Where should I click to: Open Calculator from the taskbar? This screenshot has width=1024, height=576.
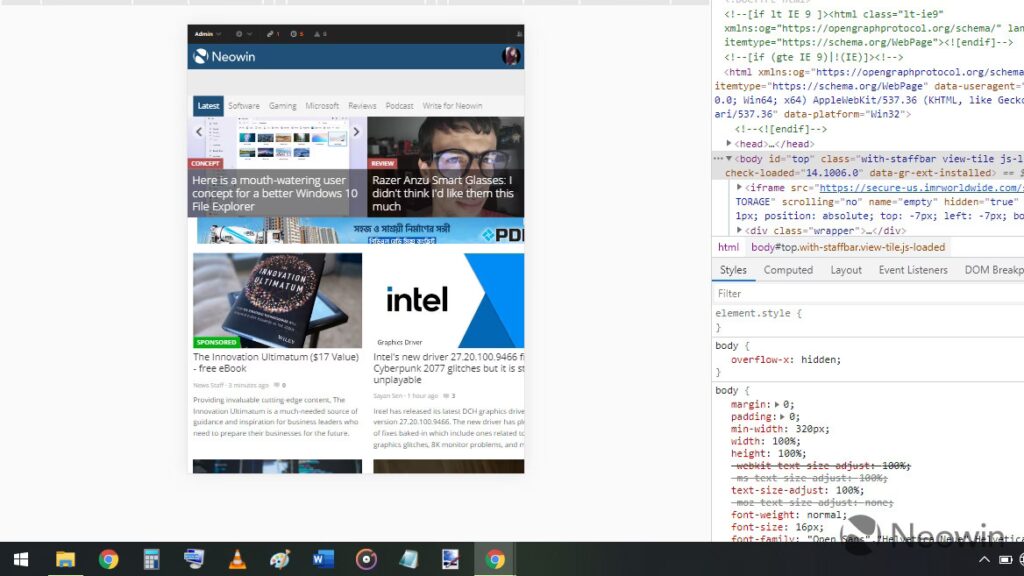pyautogui.click(x=152, y=560)
